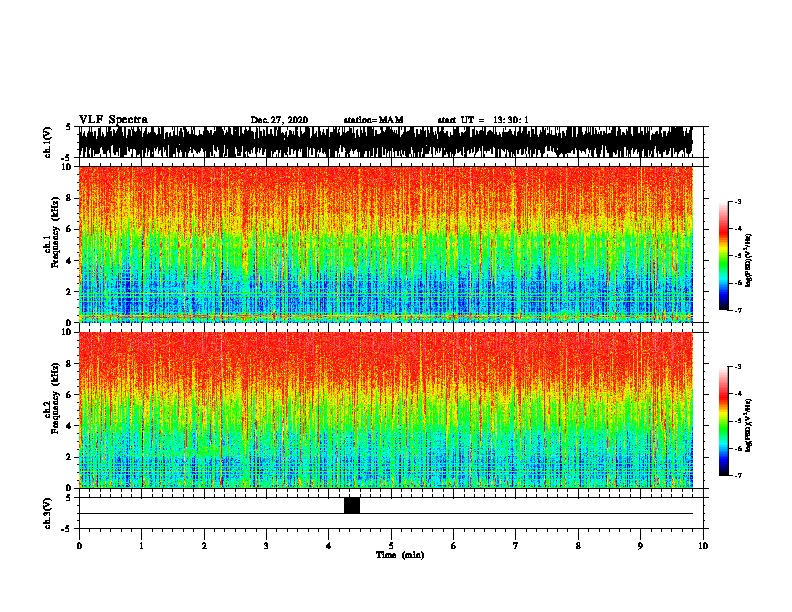Select the "start UT = 13:30: 1" text
Screen dimensions: 792x612
(x=483, y=120)
